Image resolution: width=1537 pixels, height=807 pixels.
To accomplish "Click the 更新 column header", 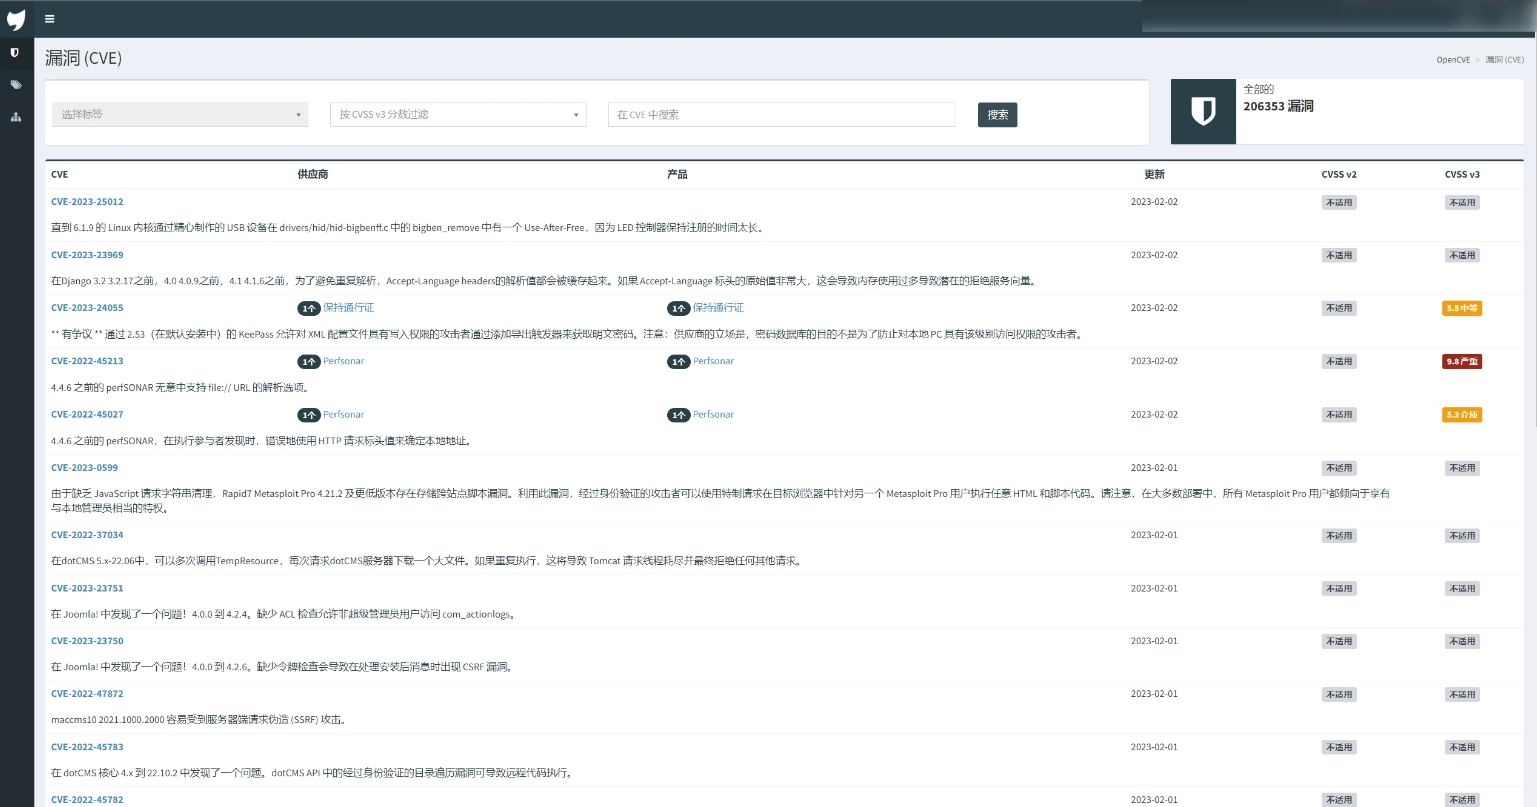I will click(1154, 174).
